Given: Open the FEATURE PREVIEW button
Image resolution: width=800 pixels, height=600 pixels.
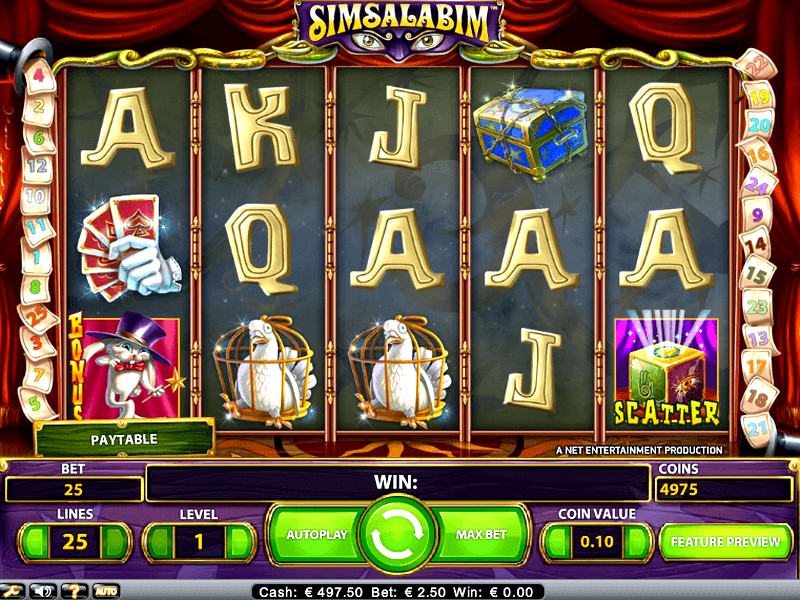Looking at the screenshot, I should click(x=726, y=541).
